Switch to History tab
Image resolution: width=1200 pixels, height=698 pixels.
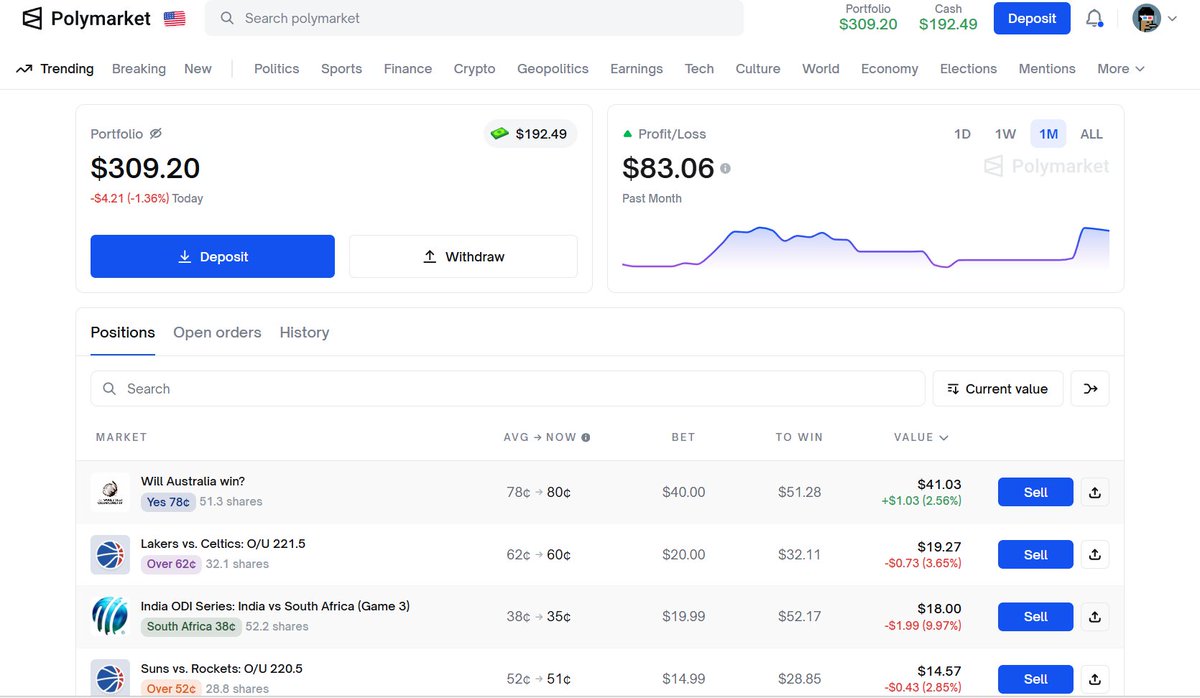tap(305, 332)
